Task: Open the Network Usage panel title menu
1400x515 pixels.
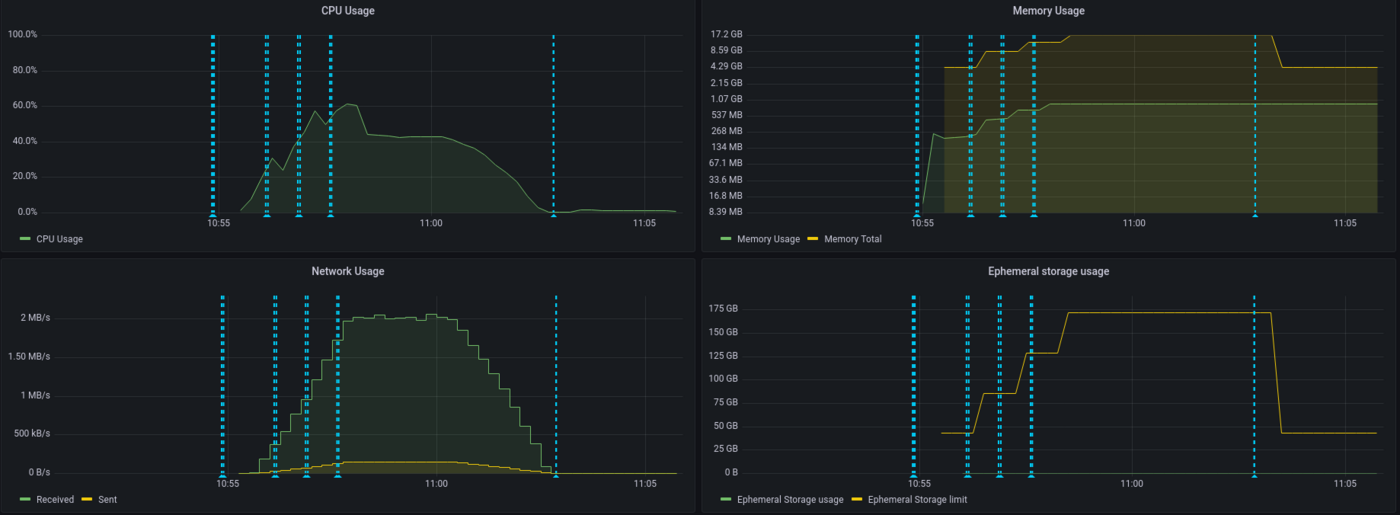Action: [347, 271]
